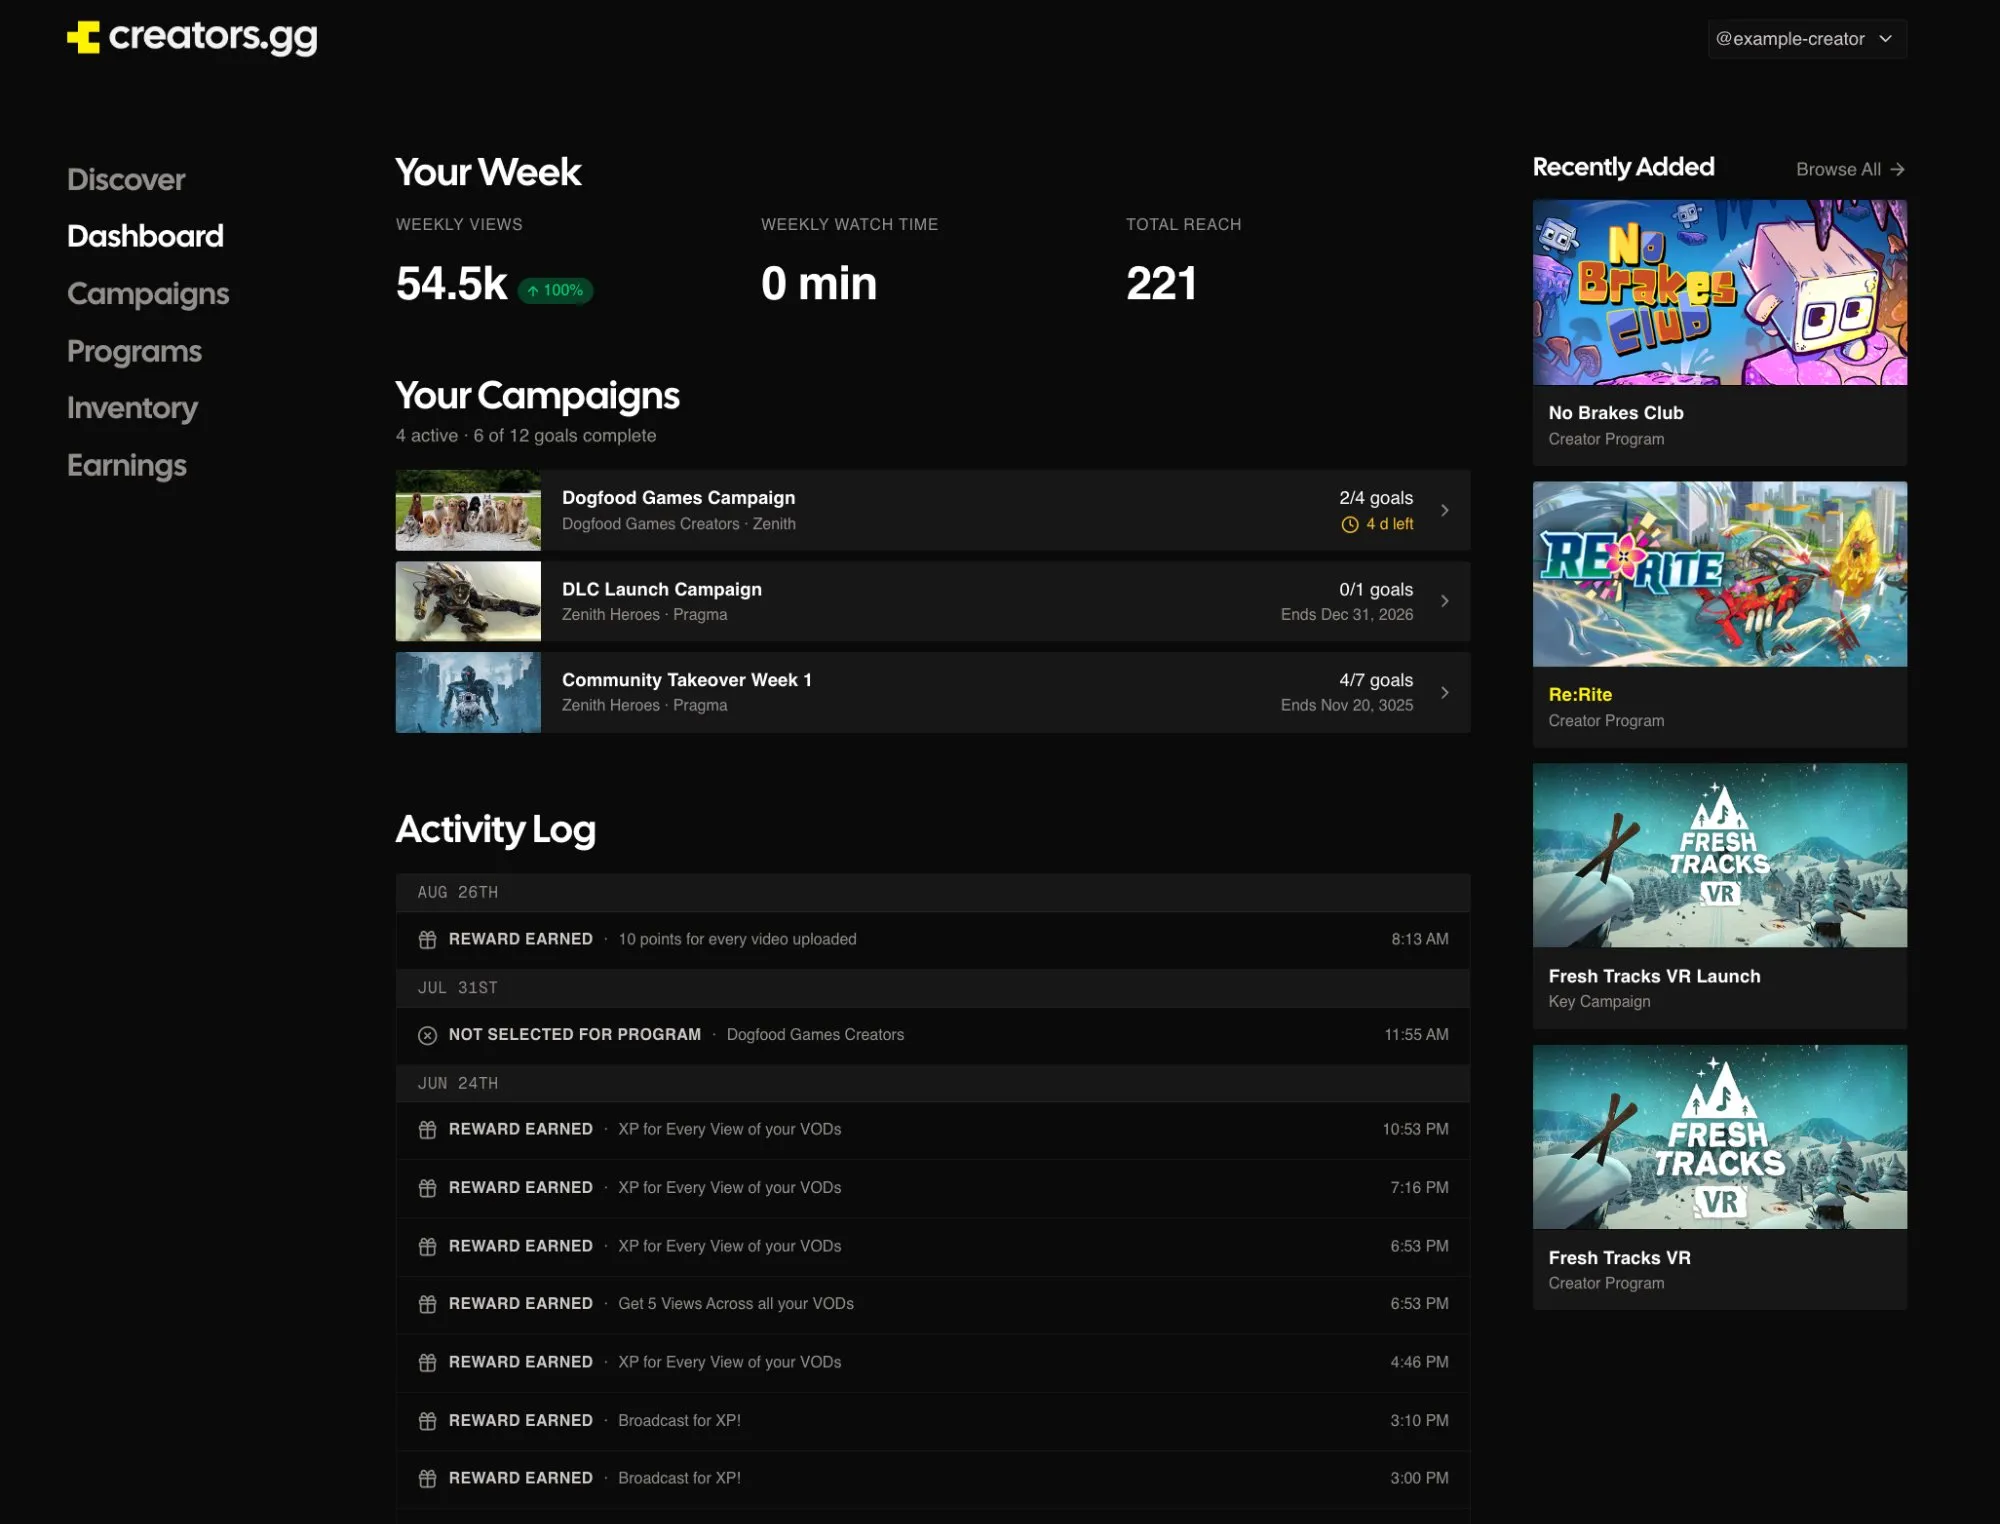This screenshot has height=1524, width=2000.
Task: Click the Fresh Tracks VR Launch Key Campaign artwork
Action: coord(1720,855)
